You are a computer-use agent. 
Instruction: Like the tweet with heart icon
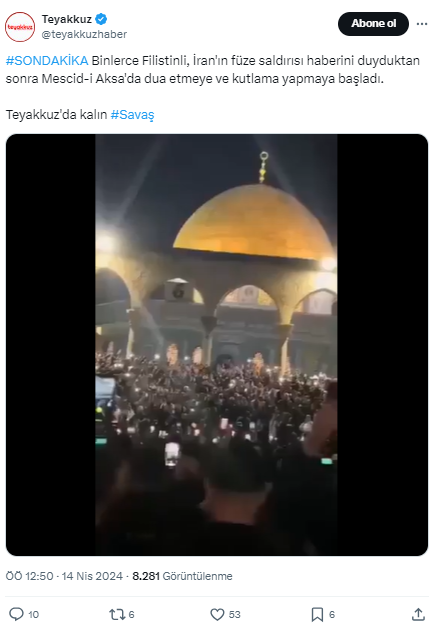click(217, 614)
